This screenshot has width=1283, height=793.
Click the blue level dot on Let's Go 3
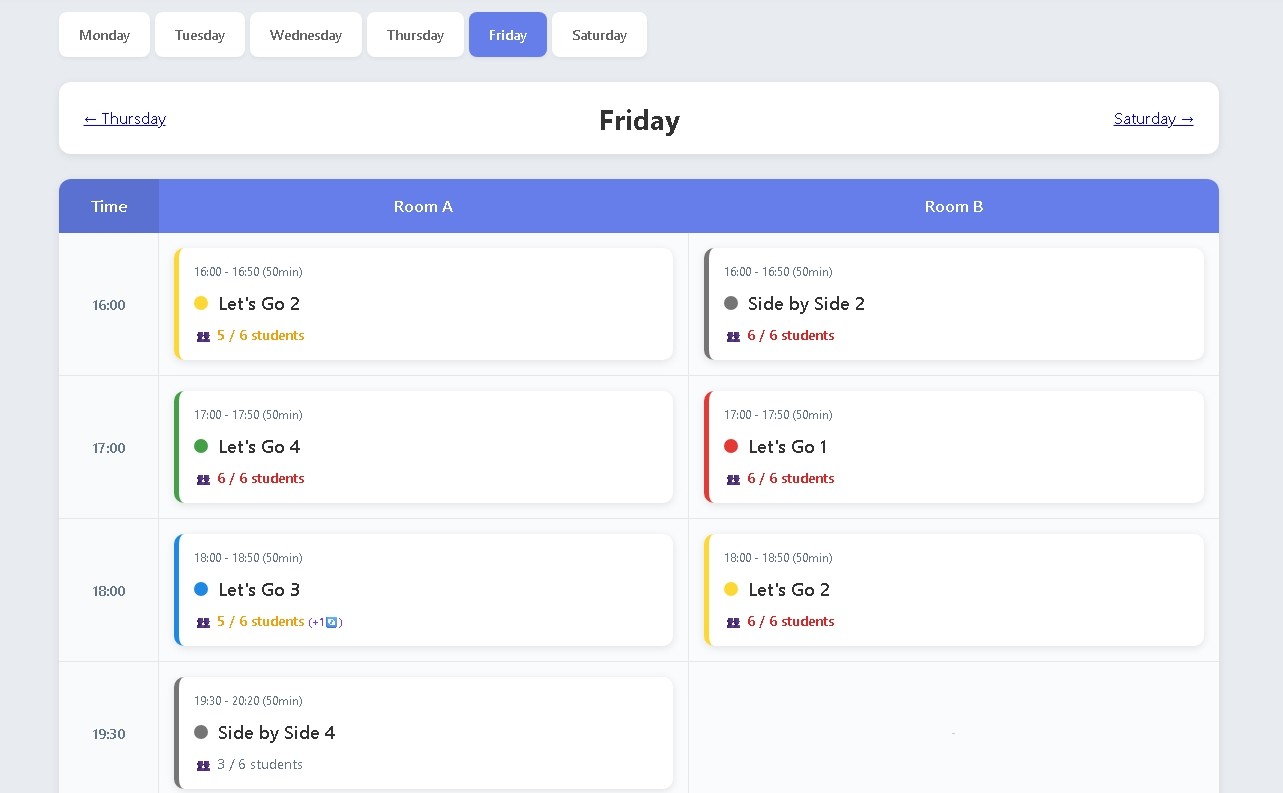coord(200,589)
